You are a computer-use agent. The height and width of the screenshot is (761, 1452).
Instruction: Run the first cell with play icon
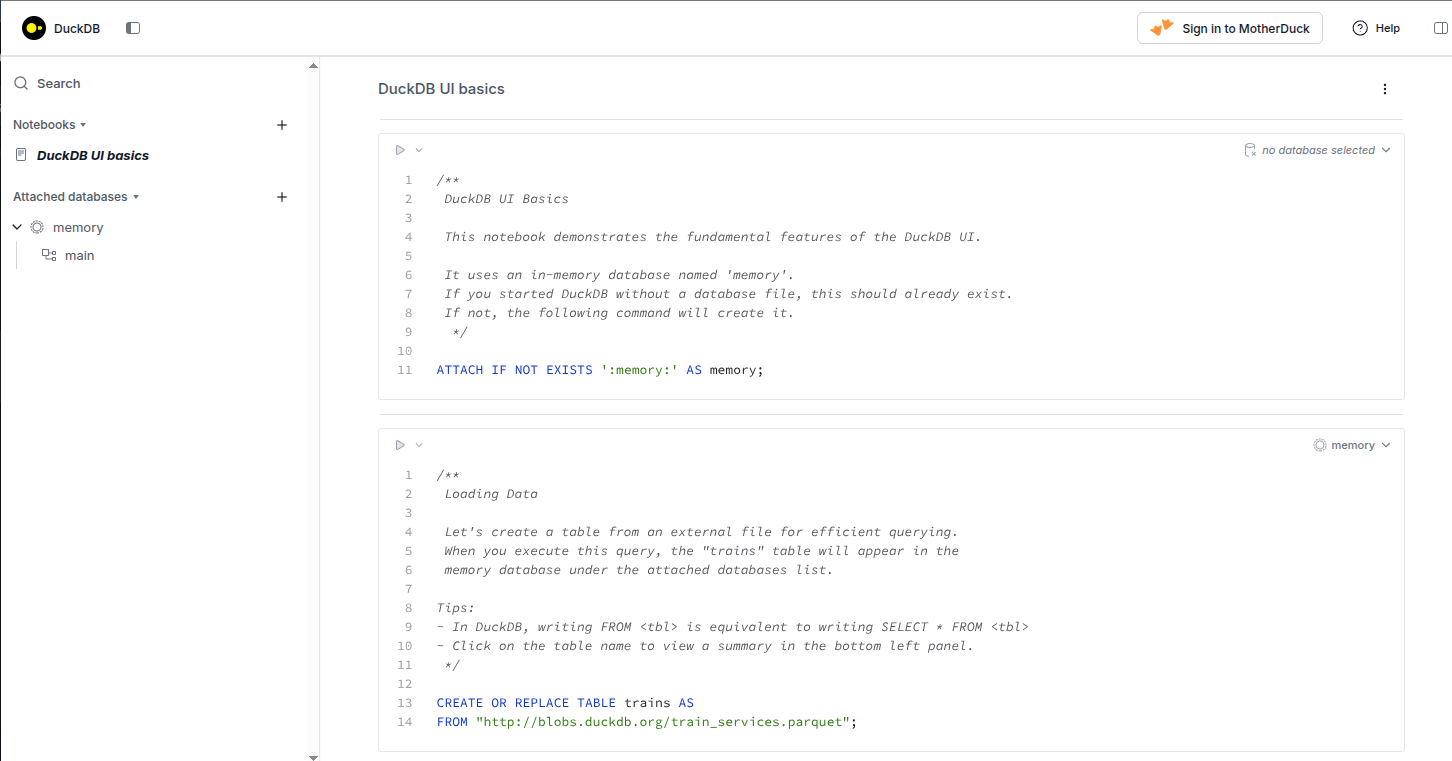tap(400, 150)
